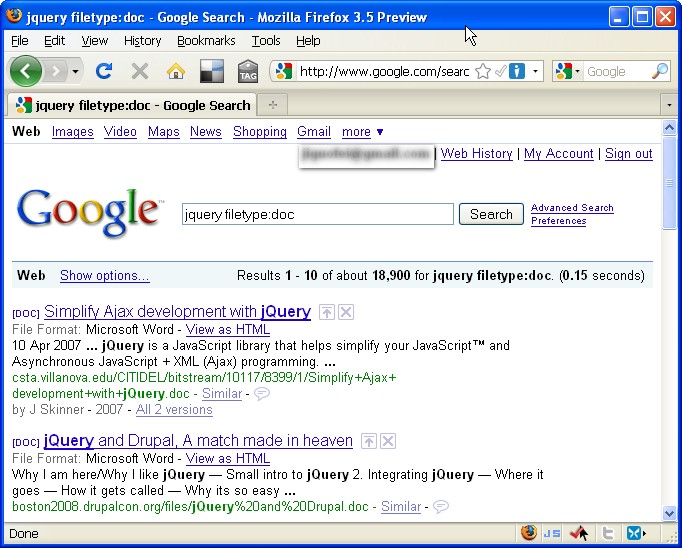Remove the Simplify Ajax result with X icon
This screenshot has width=682, height=548.
[x=346, y=312]
